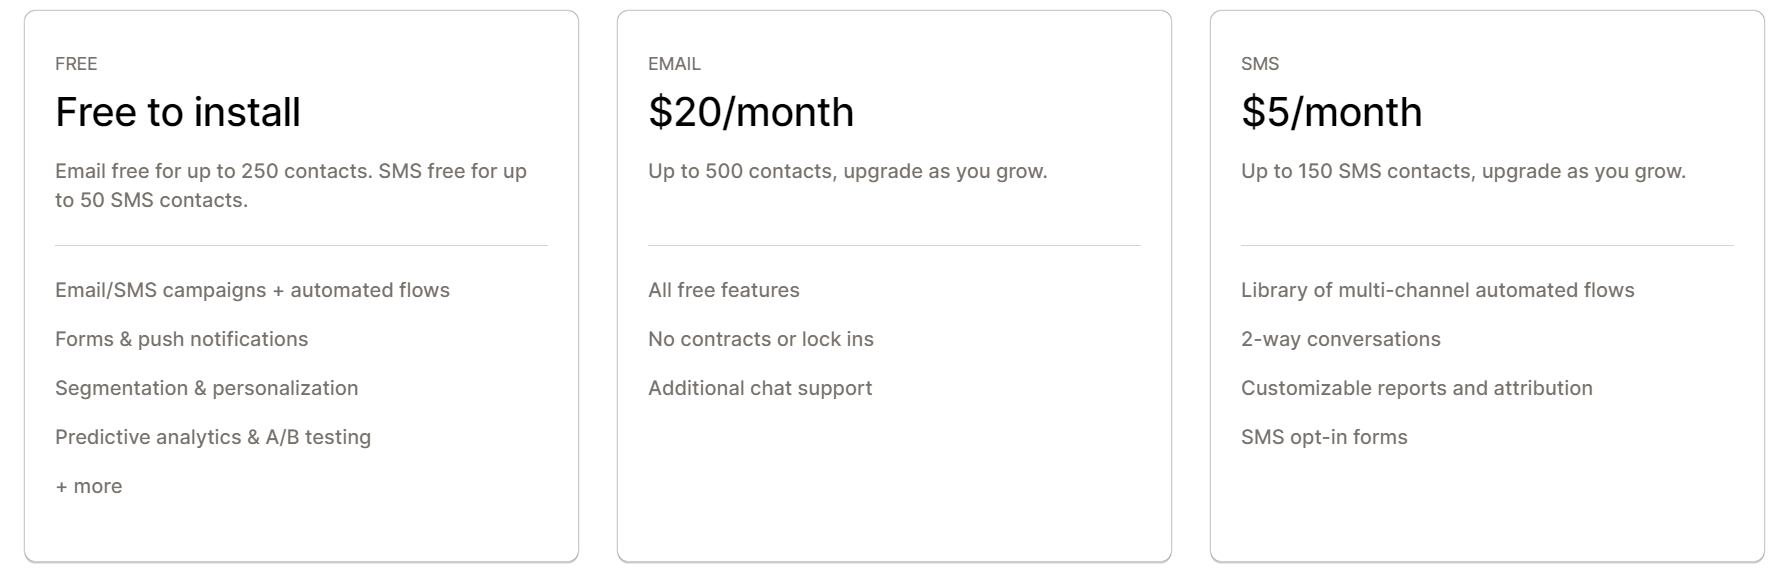Expand the "+ more" features link
This screenshot has height=576, width=1784.
89,487
